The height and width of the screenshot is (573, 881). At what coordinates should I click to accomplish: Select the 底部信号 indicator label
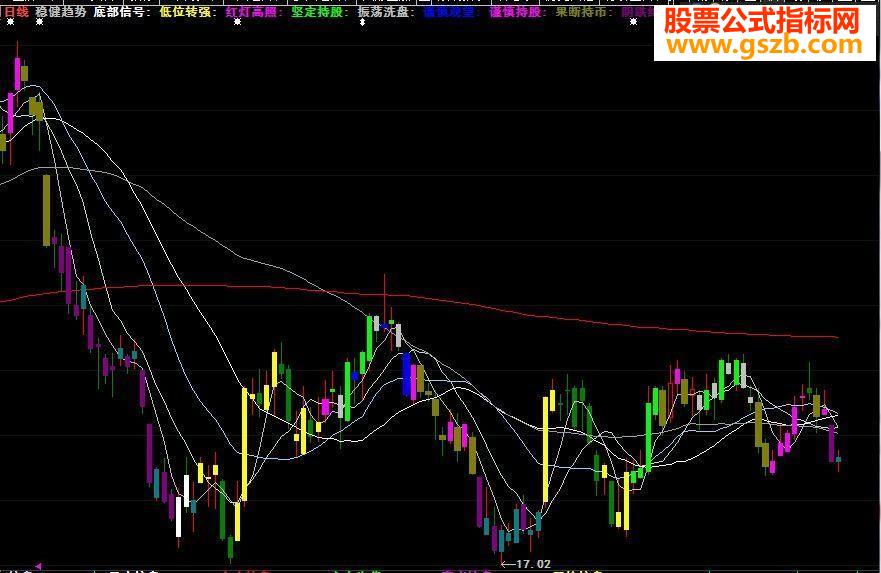(119, 12)
